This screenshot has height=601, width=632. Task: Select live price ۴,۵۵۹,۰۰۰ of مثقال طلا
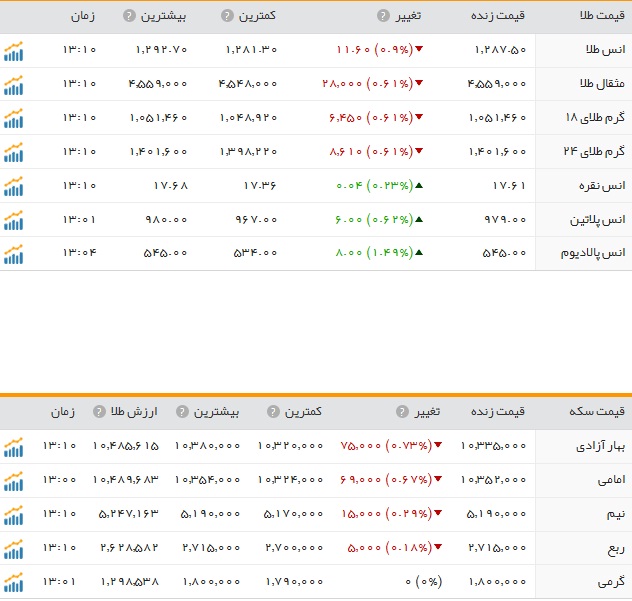[497, 83]
